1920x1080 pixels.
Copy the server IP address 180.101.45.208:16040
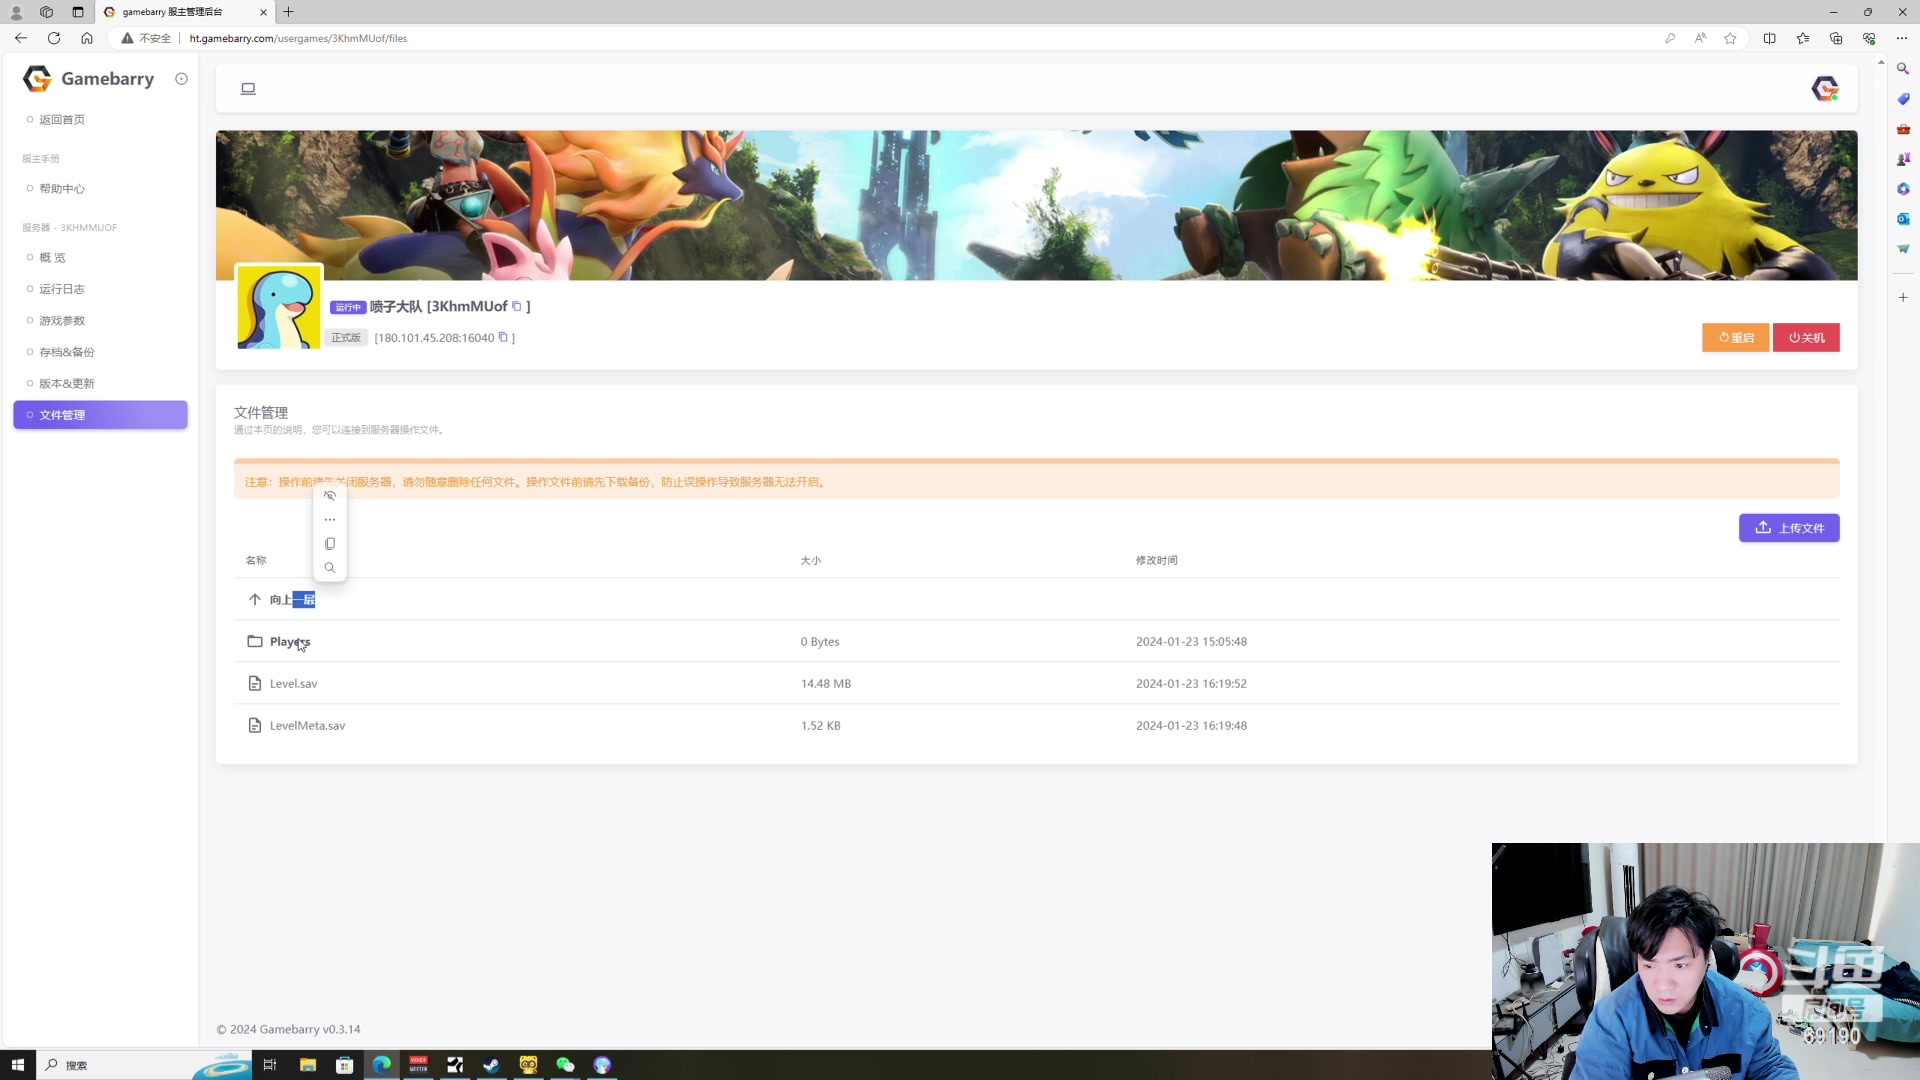tap(503, 337)
